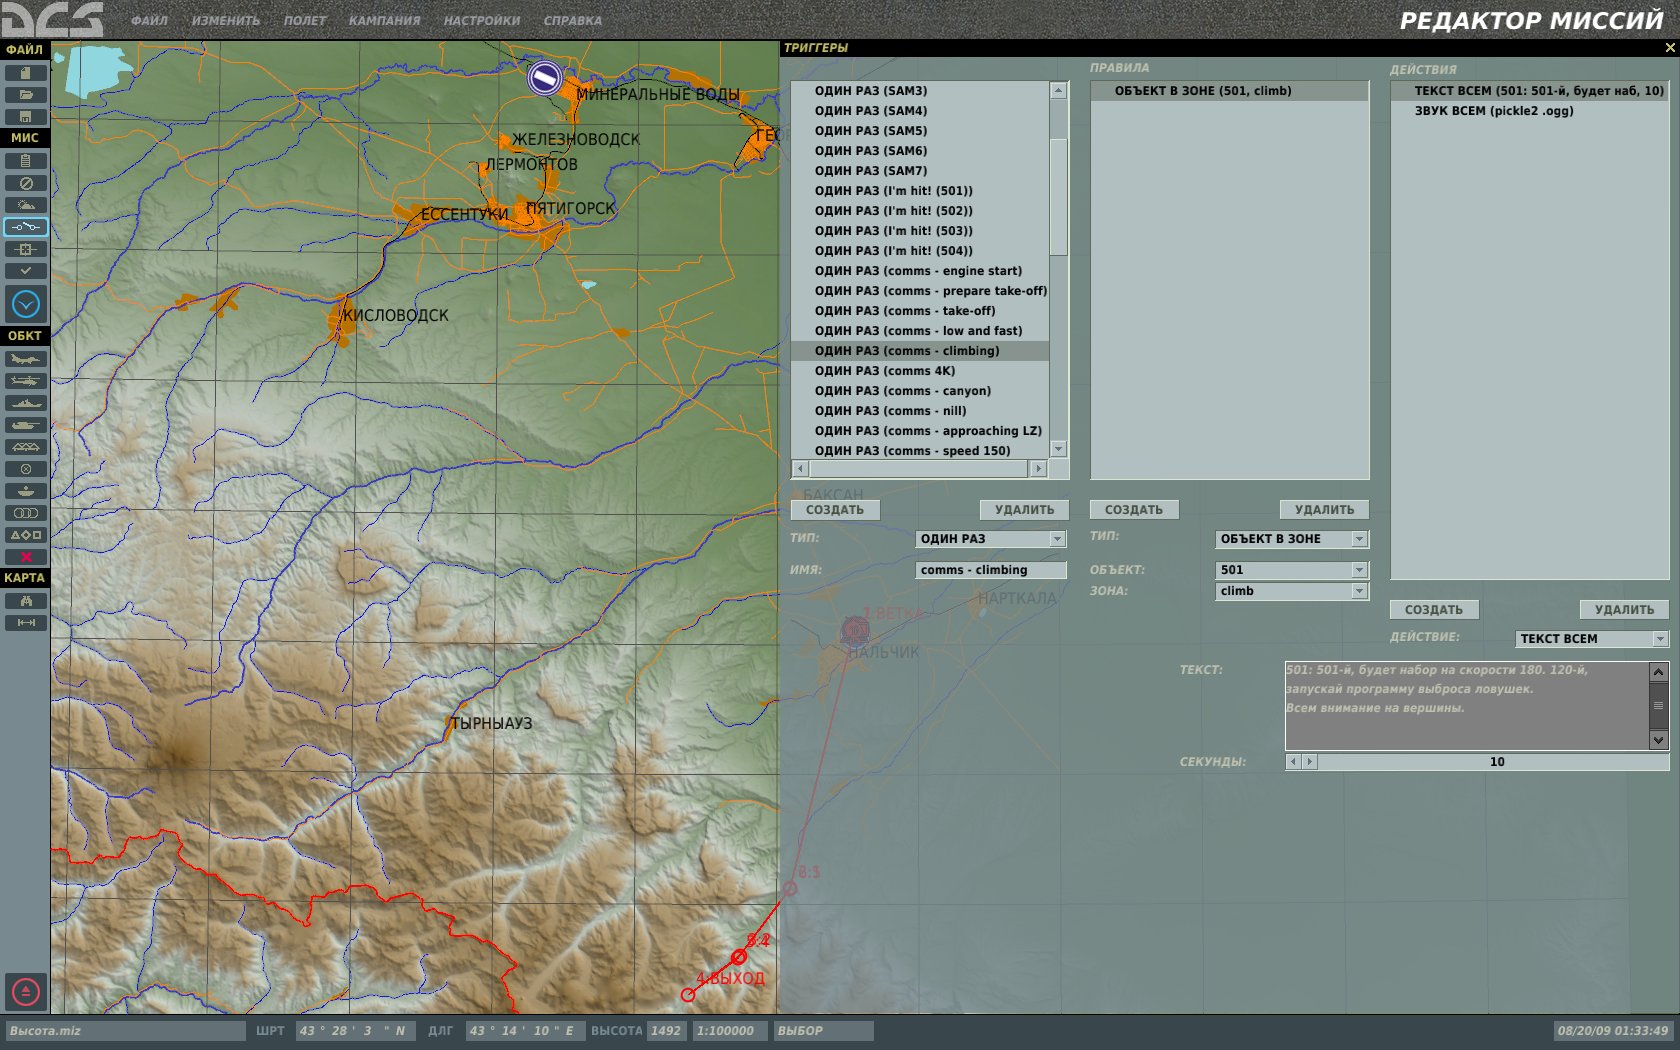
Task: Open the weather cloud icon
Action: pyautogui.click(x=26, y=205)
